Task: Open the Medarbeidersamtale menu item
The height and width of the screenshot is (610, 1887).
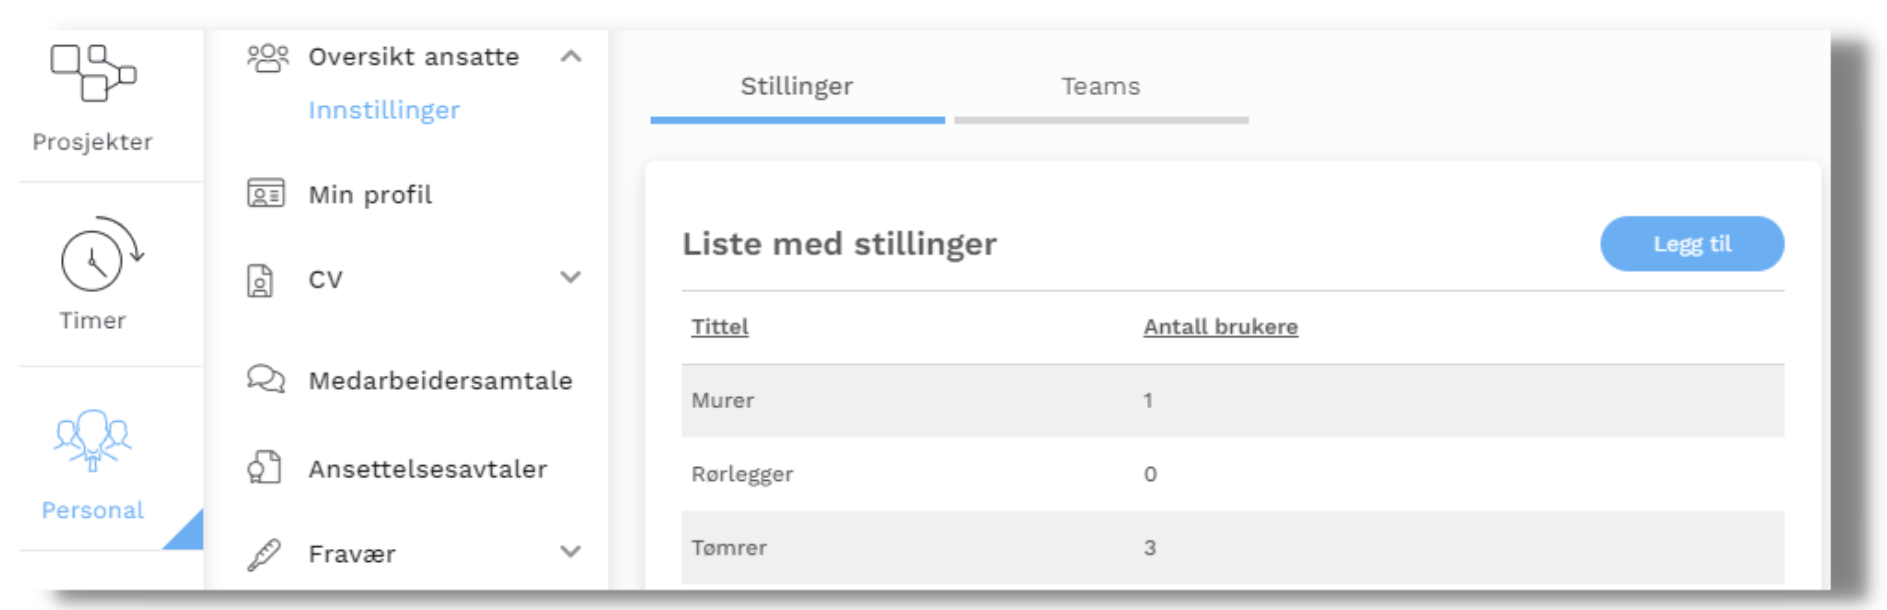Action: (x=440, y=381)
